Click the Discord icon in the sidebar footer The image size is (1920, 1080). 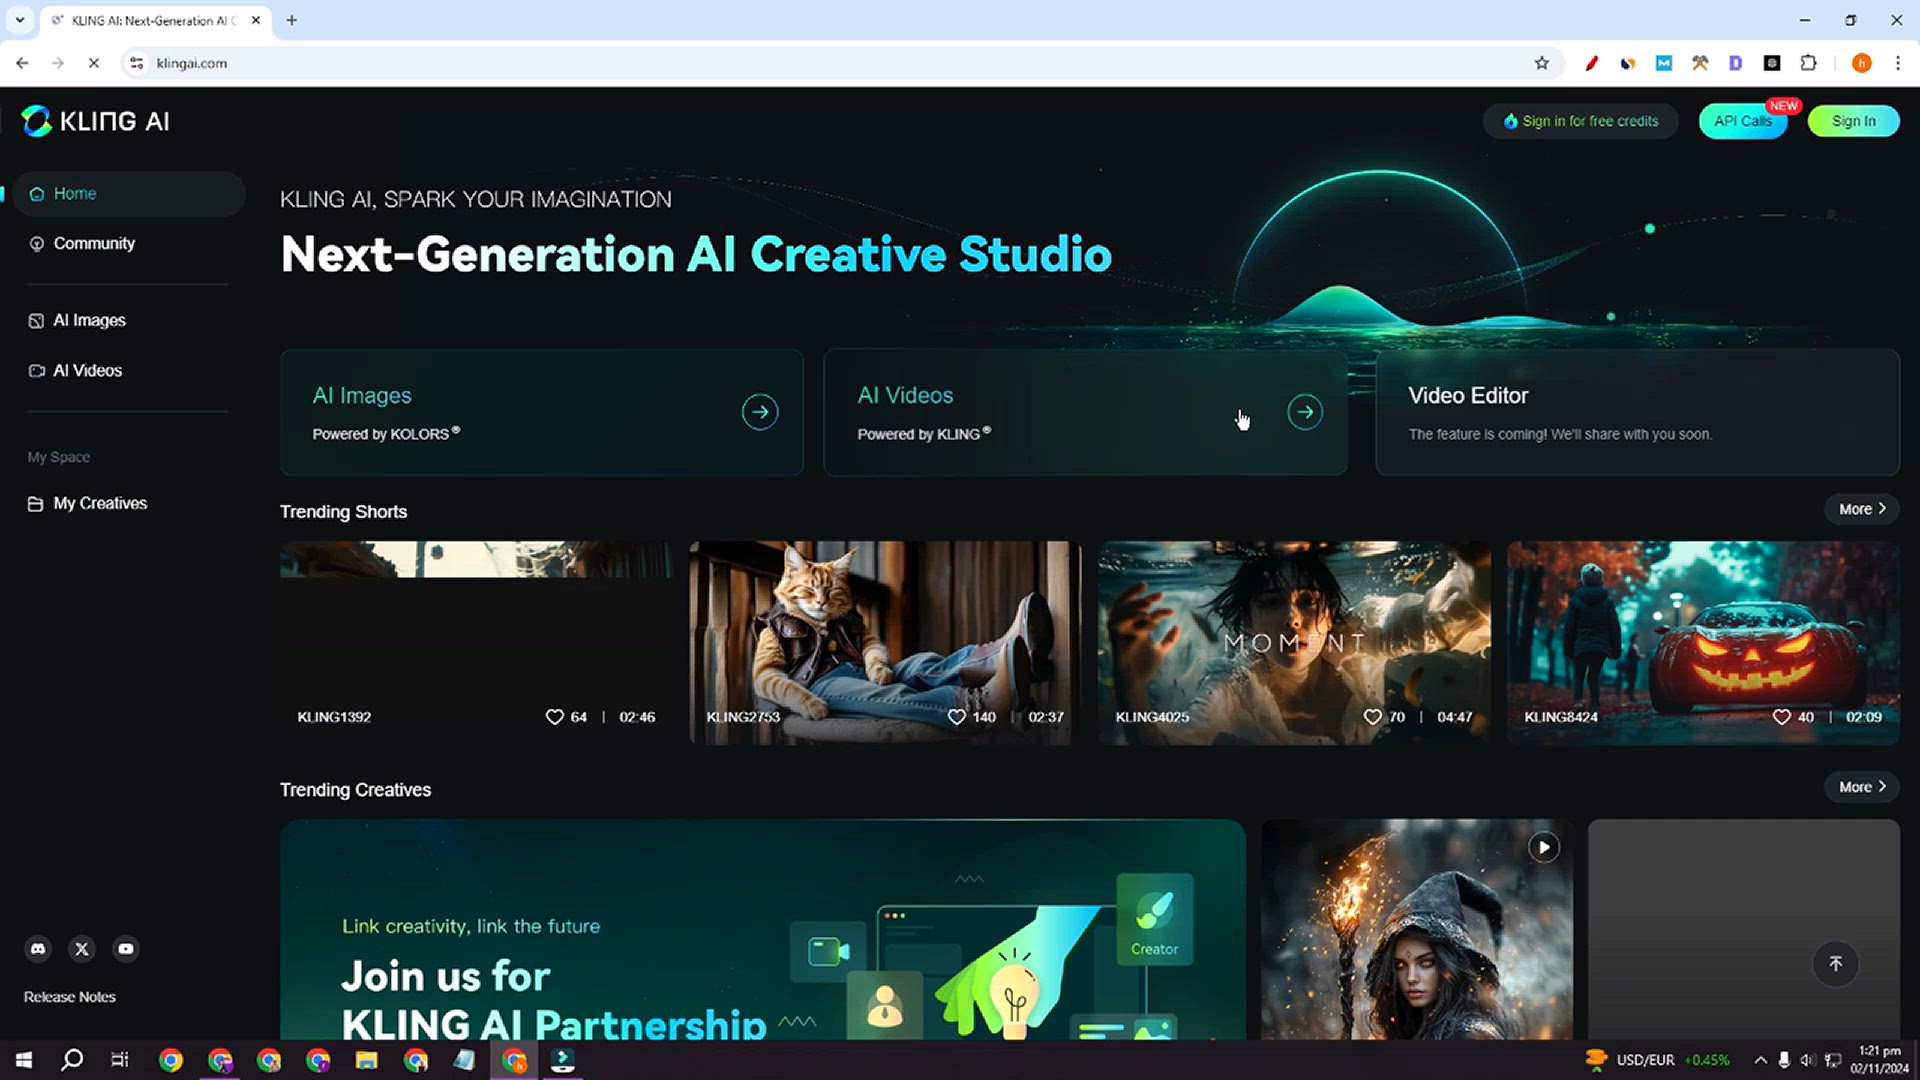click(38, 949)
